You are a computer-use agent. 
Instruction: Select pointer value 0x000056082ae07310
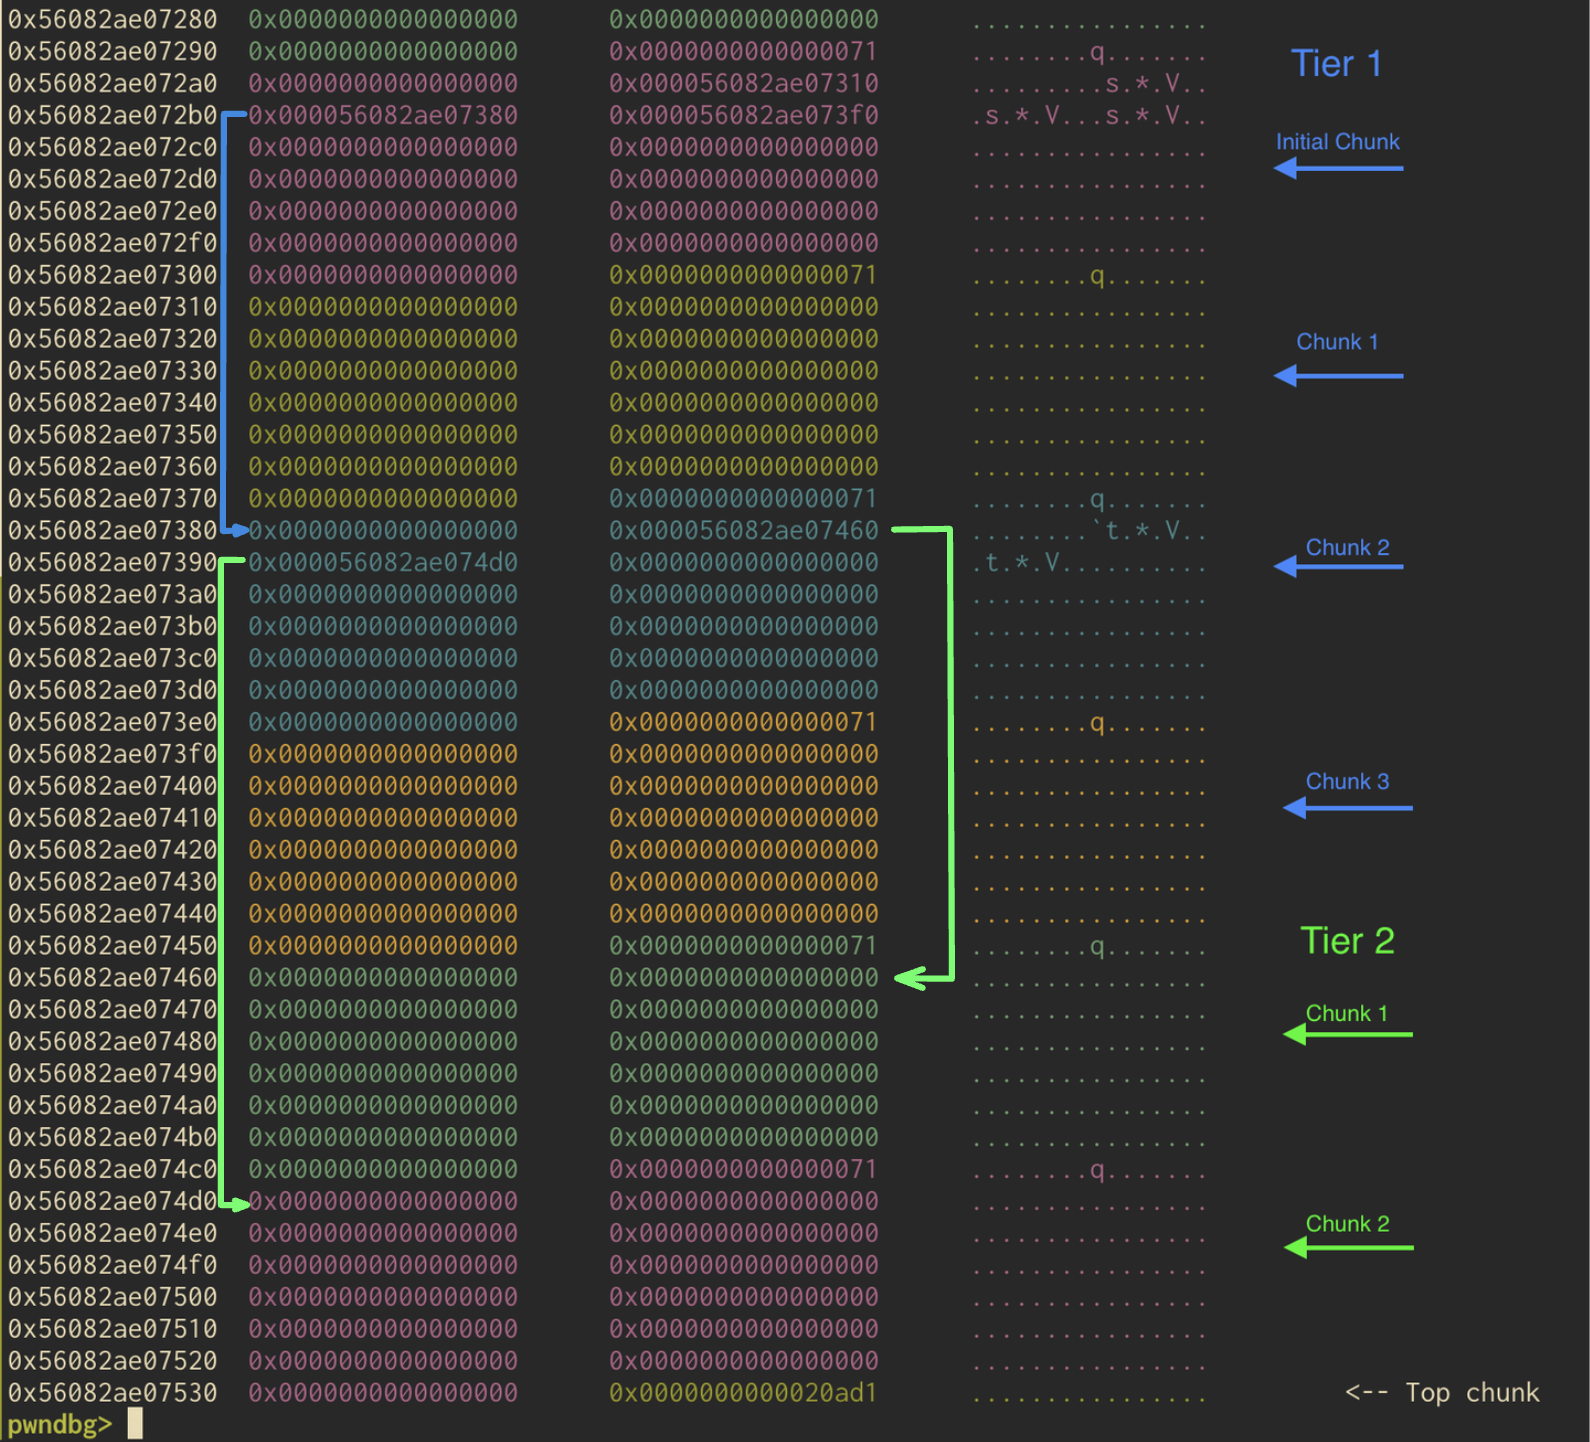pos(743,83)
